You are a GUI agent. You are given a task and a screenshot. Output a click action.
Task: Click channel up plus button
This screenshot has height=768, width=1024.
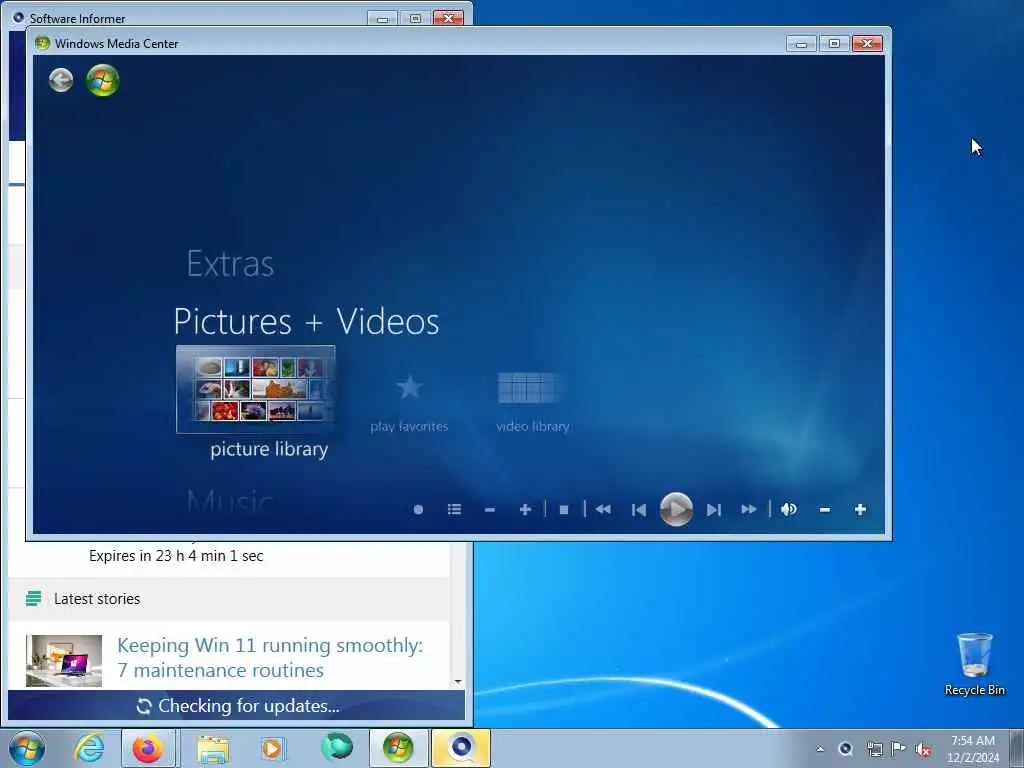[525, 509]
